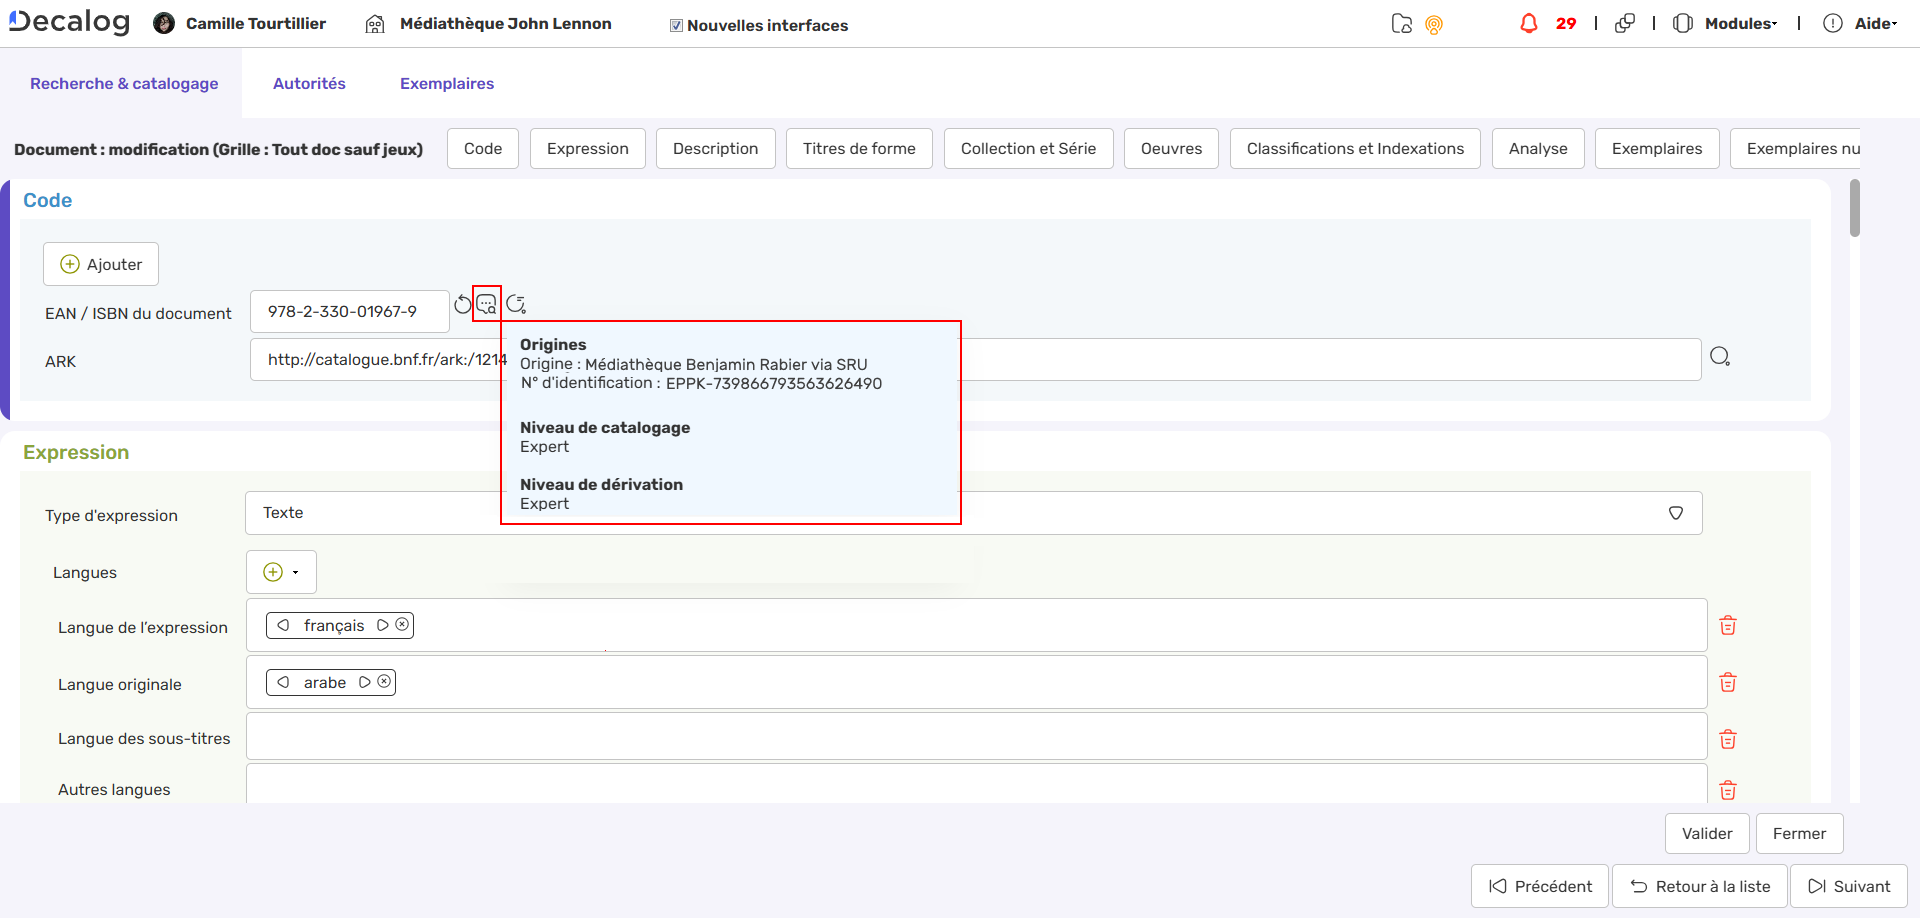Screen dimensions: 1920x918
Task: Launch the ARK search magnifier icon
Action: (x=1721, y=355)
